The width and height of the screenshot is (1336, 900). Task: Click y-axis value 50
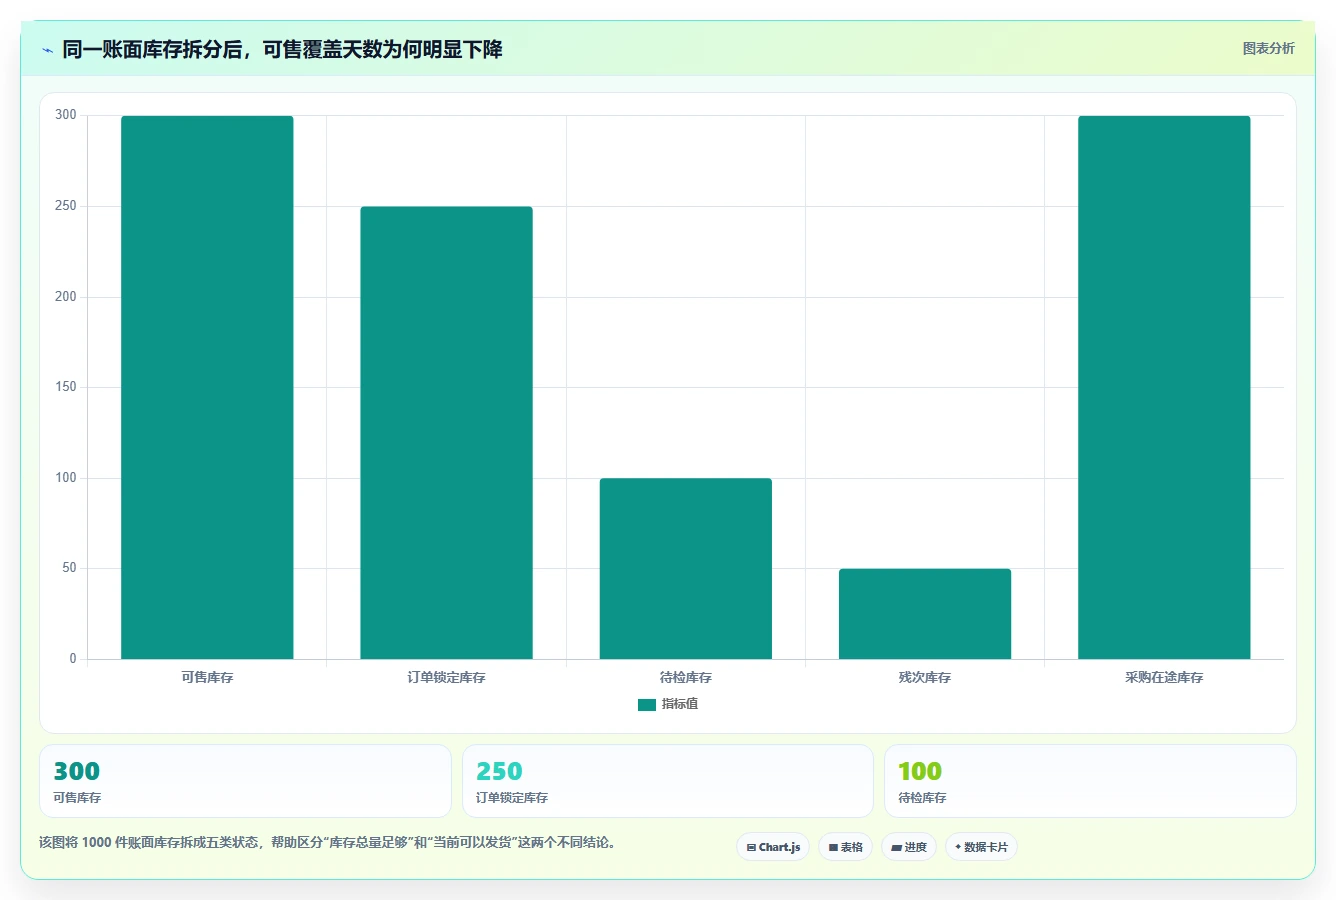pyautogui.click(x=69, y=568)
